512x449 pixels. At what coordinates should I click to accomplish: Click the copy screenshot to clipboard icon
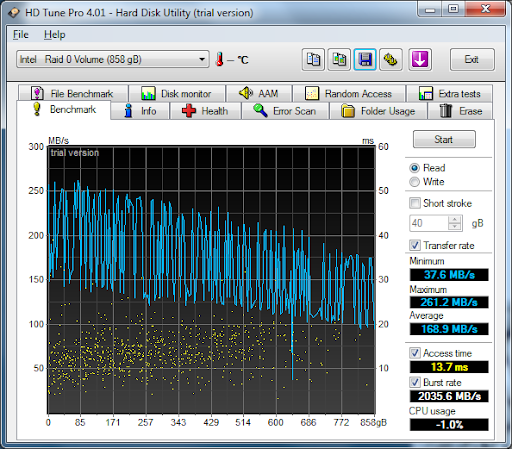pos(339,60)
